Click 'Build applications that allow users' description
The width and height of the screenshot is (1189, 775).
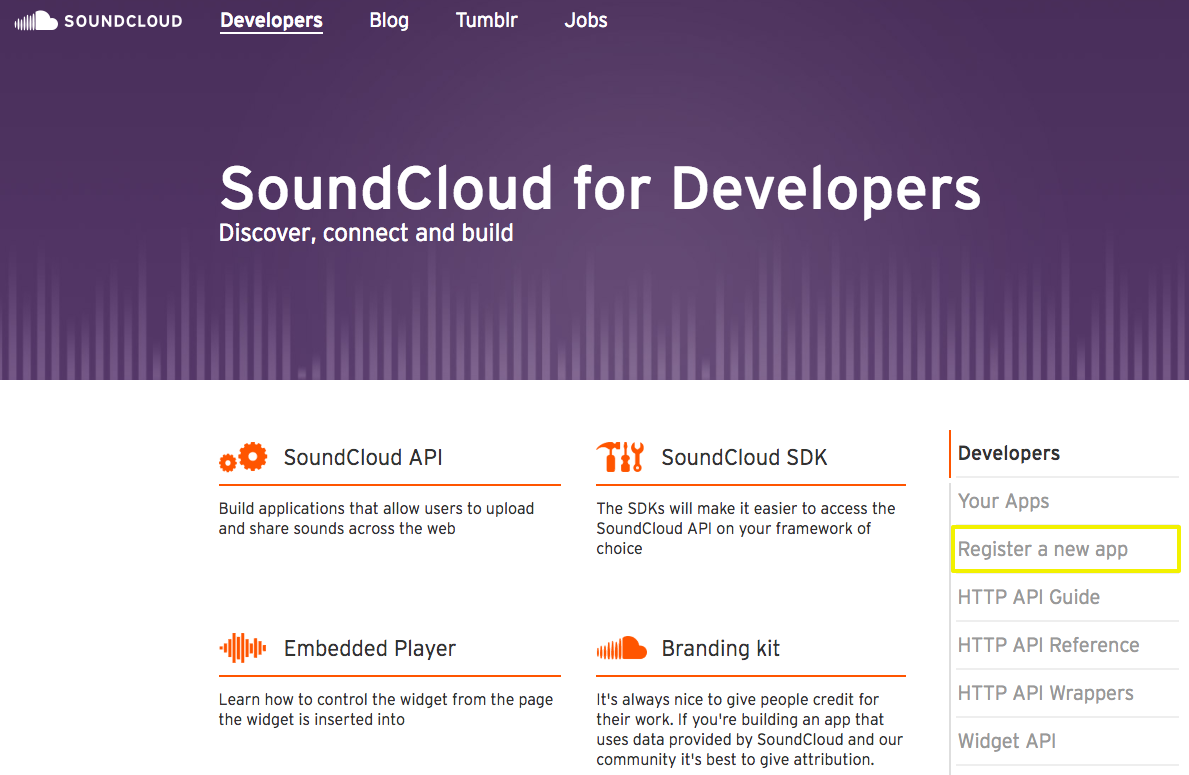click(376, 519)
